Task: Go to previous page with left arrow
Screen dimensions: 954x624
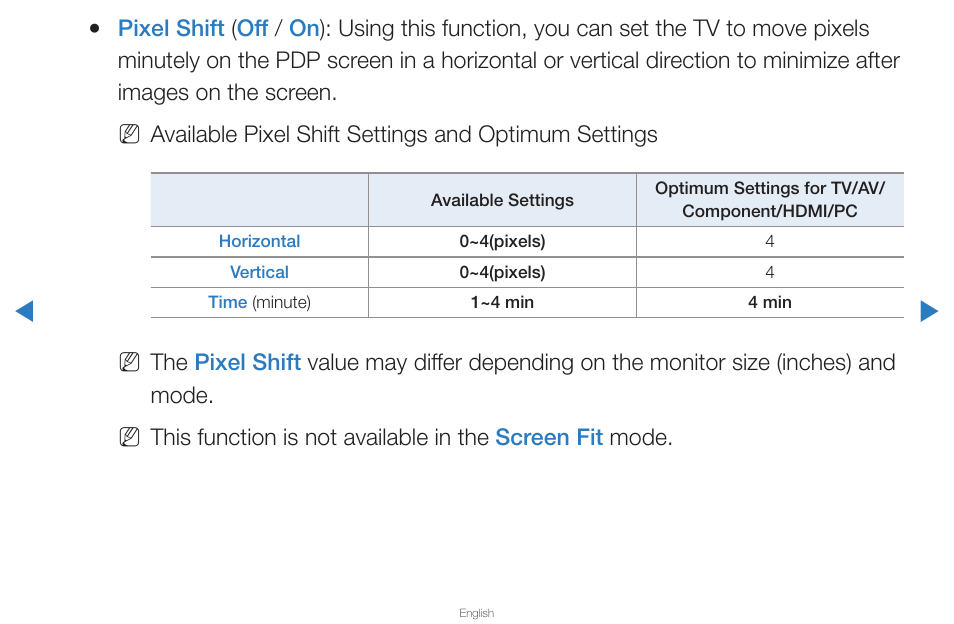Action: pos(24,311)
